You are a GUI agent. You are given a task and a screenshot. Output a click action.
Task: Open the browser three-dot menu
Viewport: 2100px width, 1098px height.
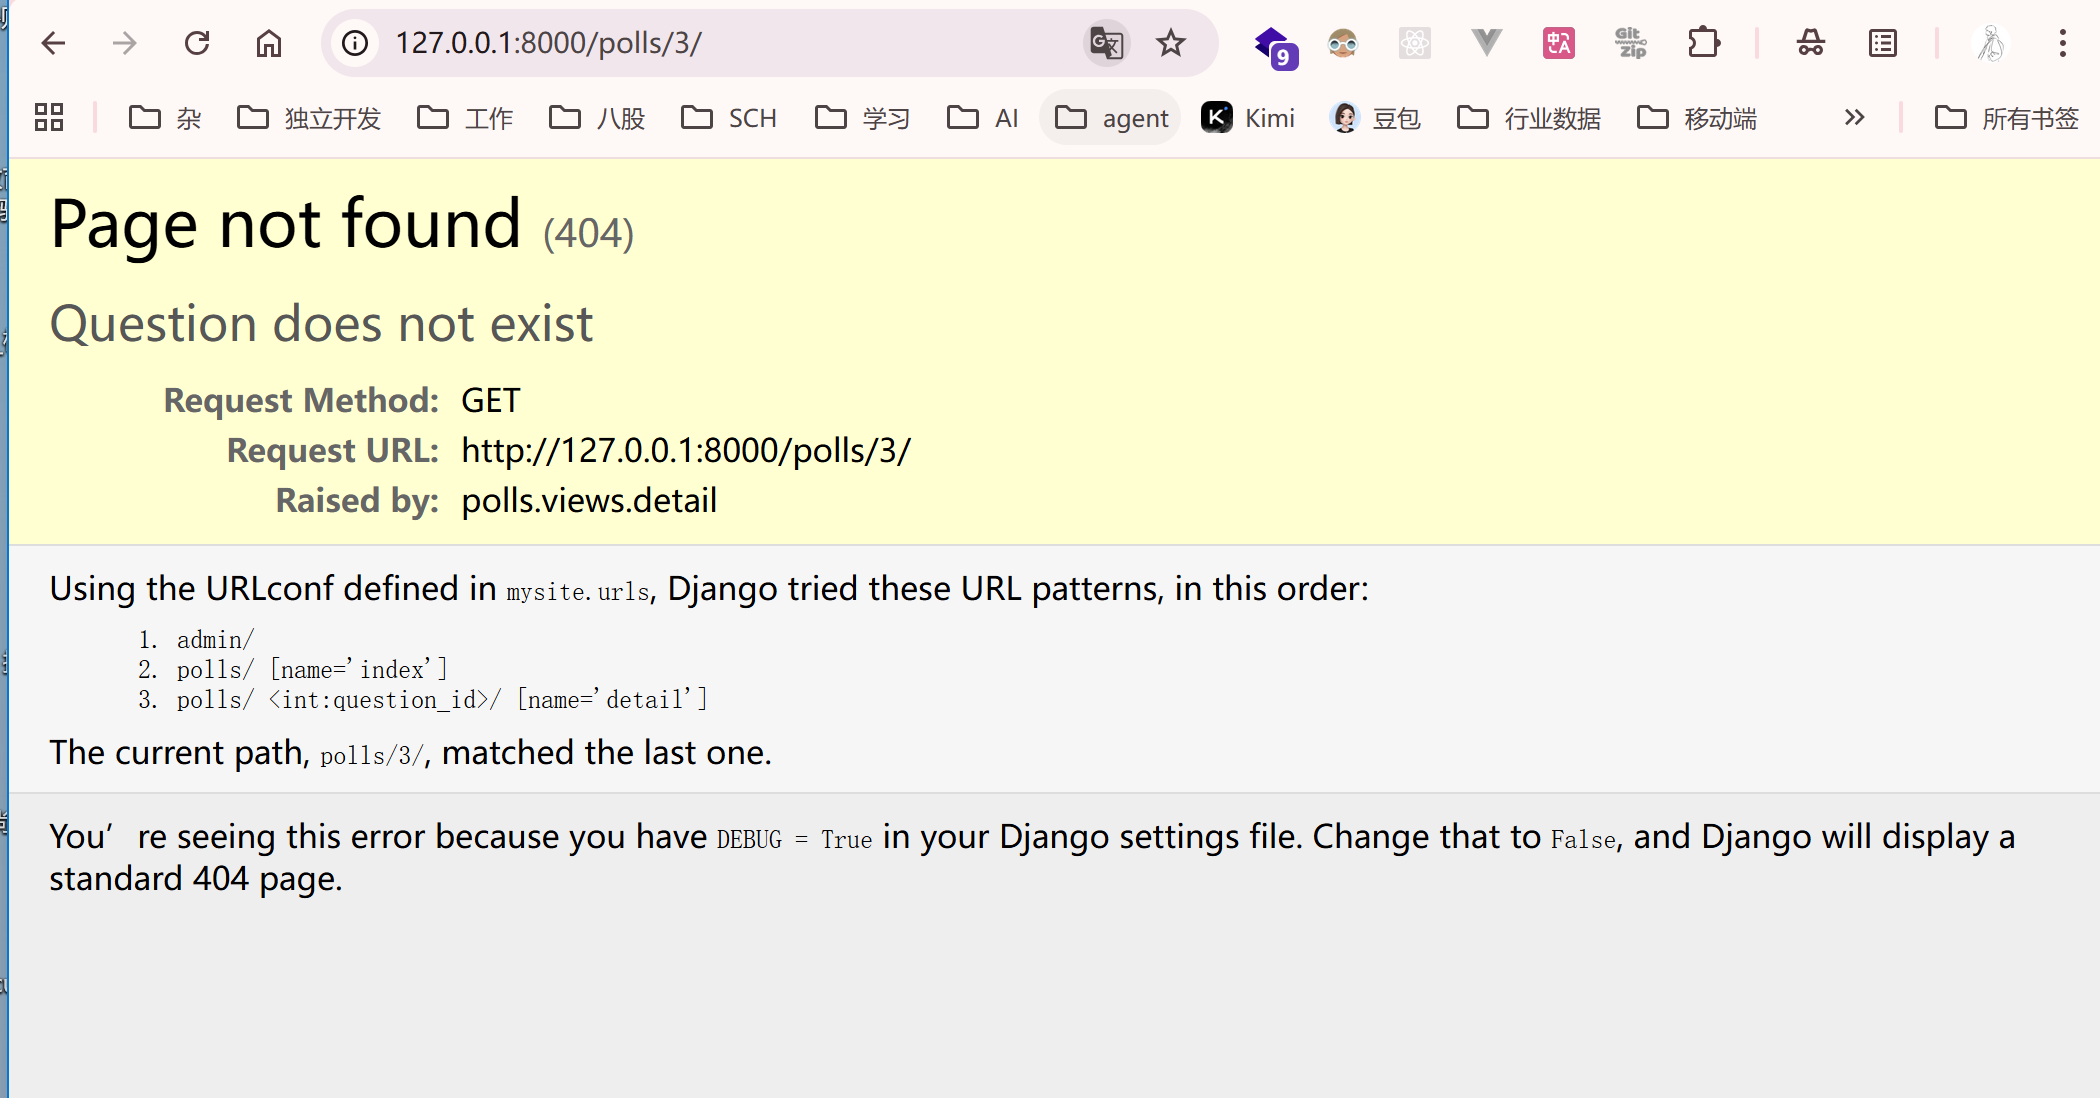2062,43
